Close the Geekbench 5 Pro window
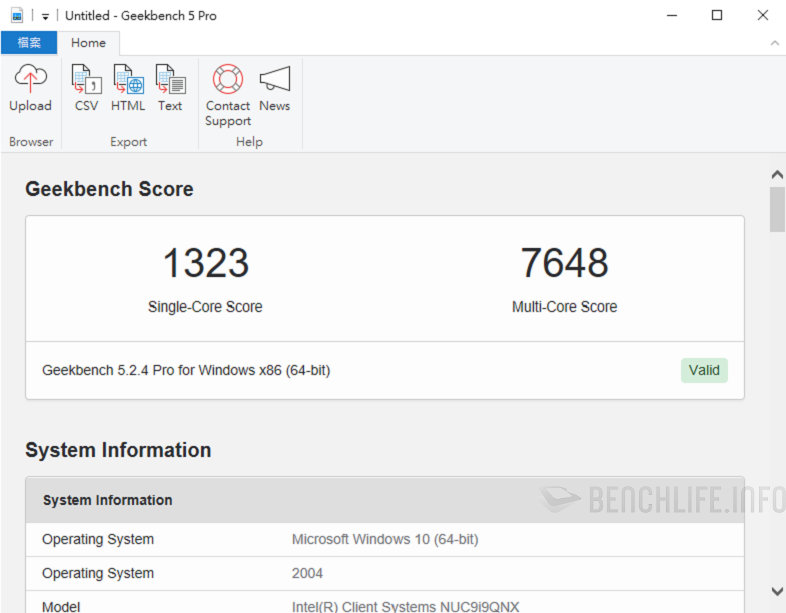The image size is (786, 613). tap(762, 16)
